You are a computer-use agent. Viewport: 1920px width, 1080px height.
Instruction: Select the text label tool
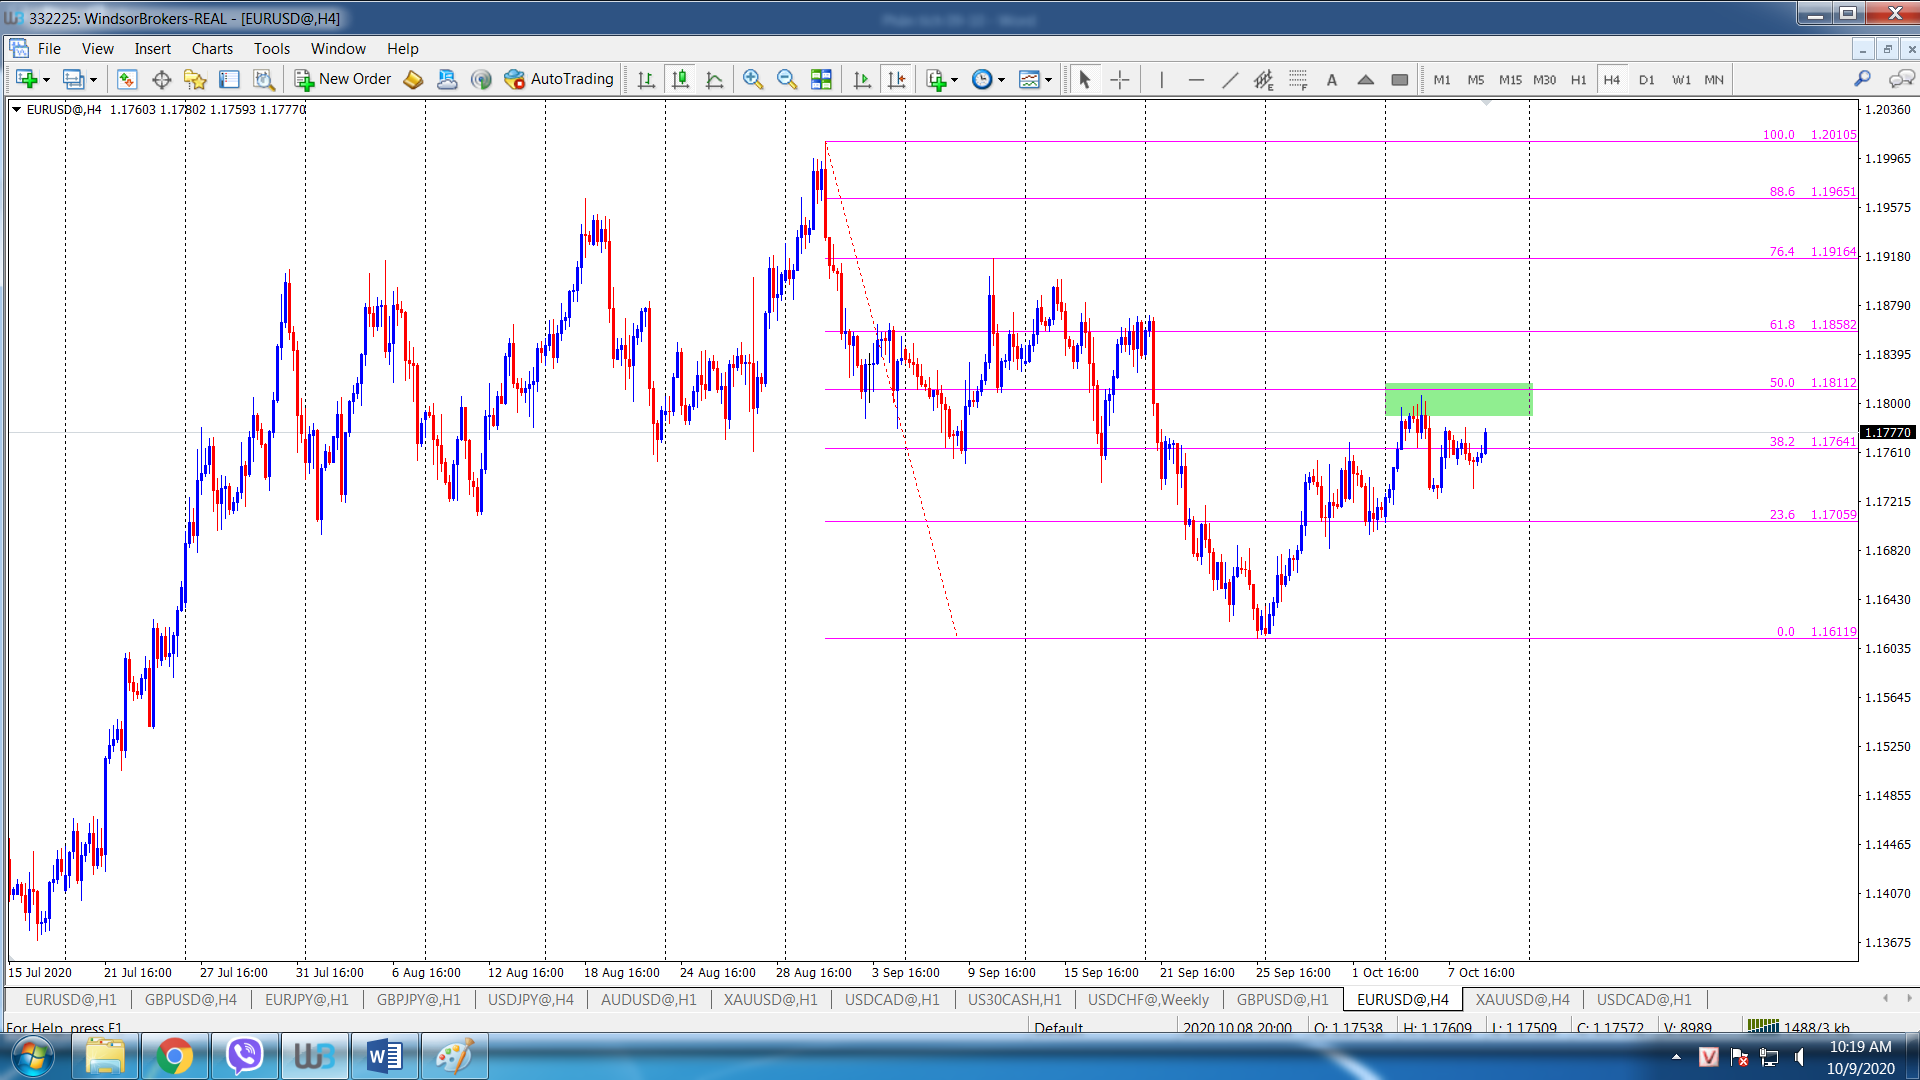(1332, 79)
